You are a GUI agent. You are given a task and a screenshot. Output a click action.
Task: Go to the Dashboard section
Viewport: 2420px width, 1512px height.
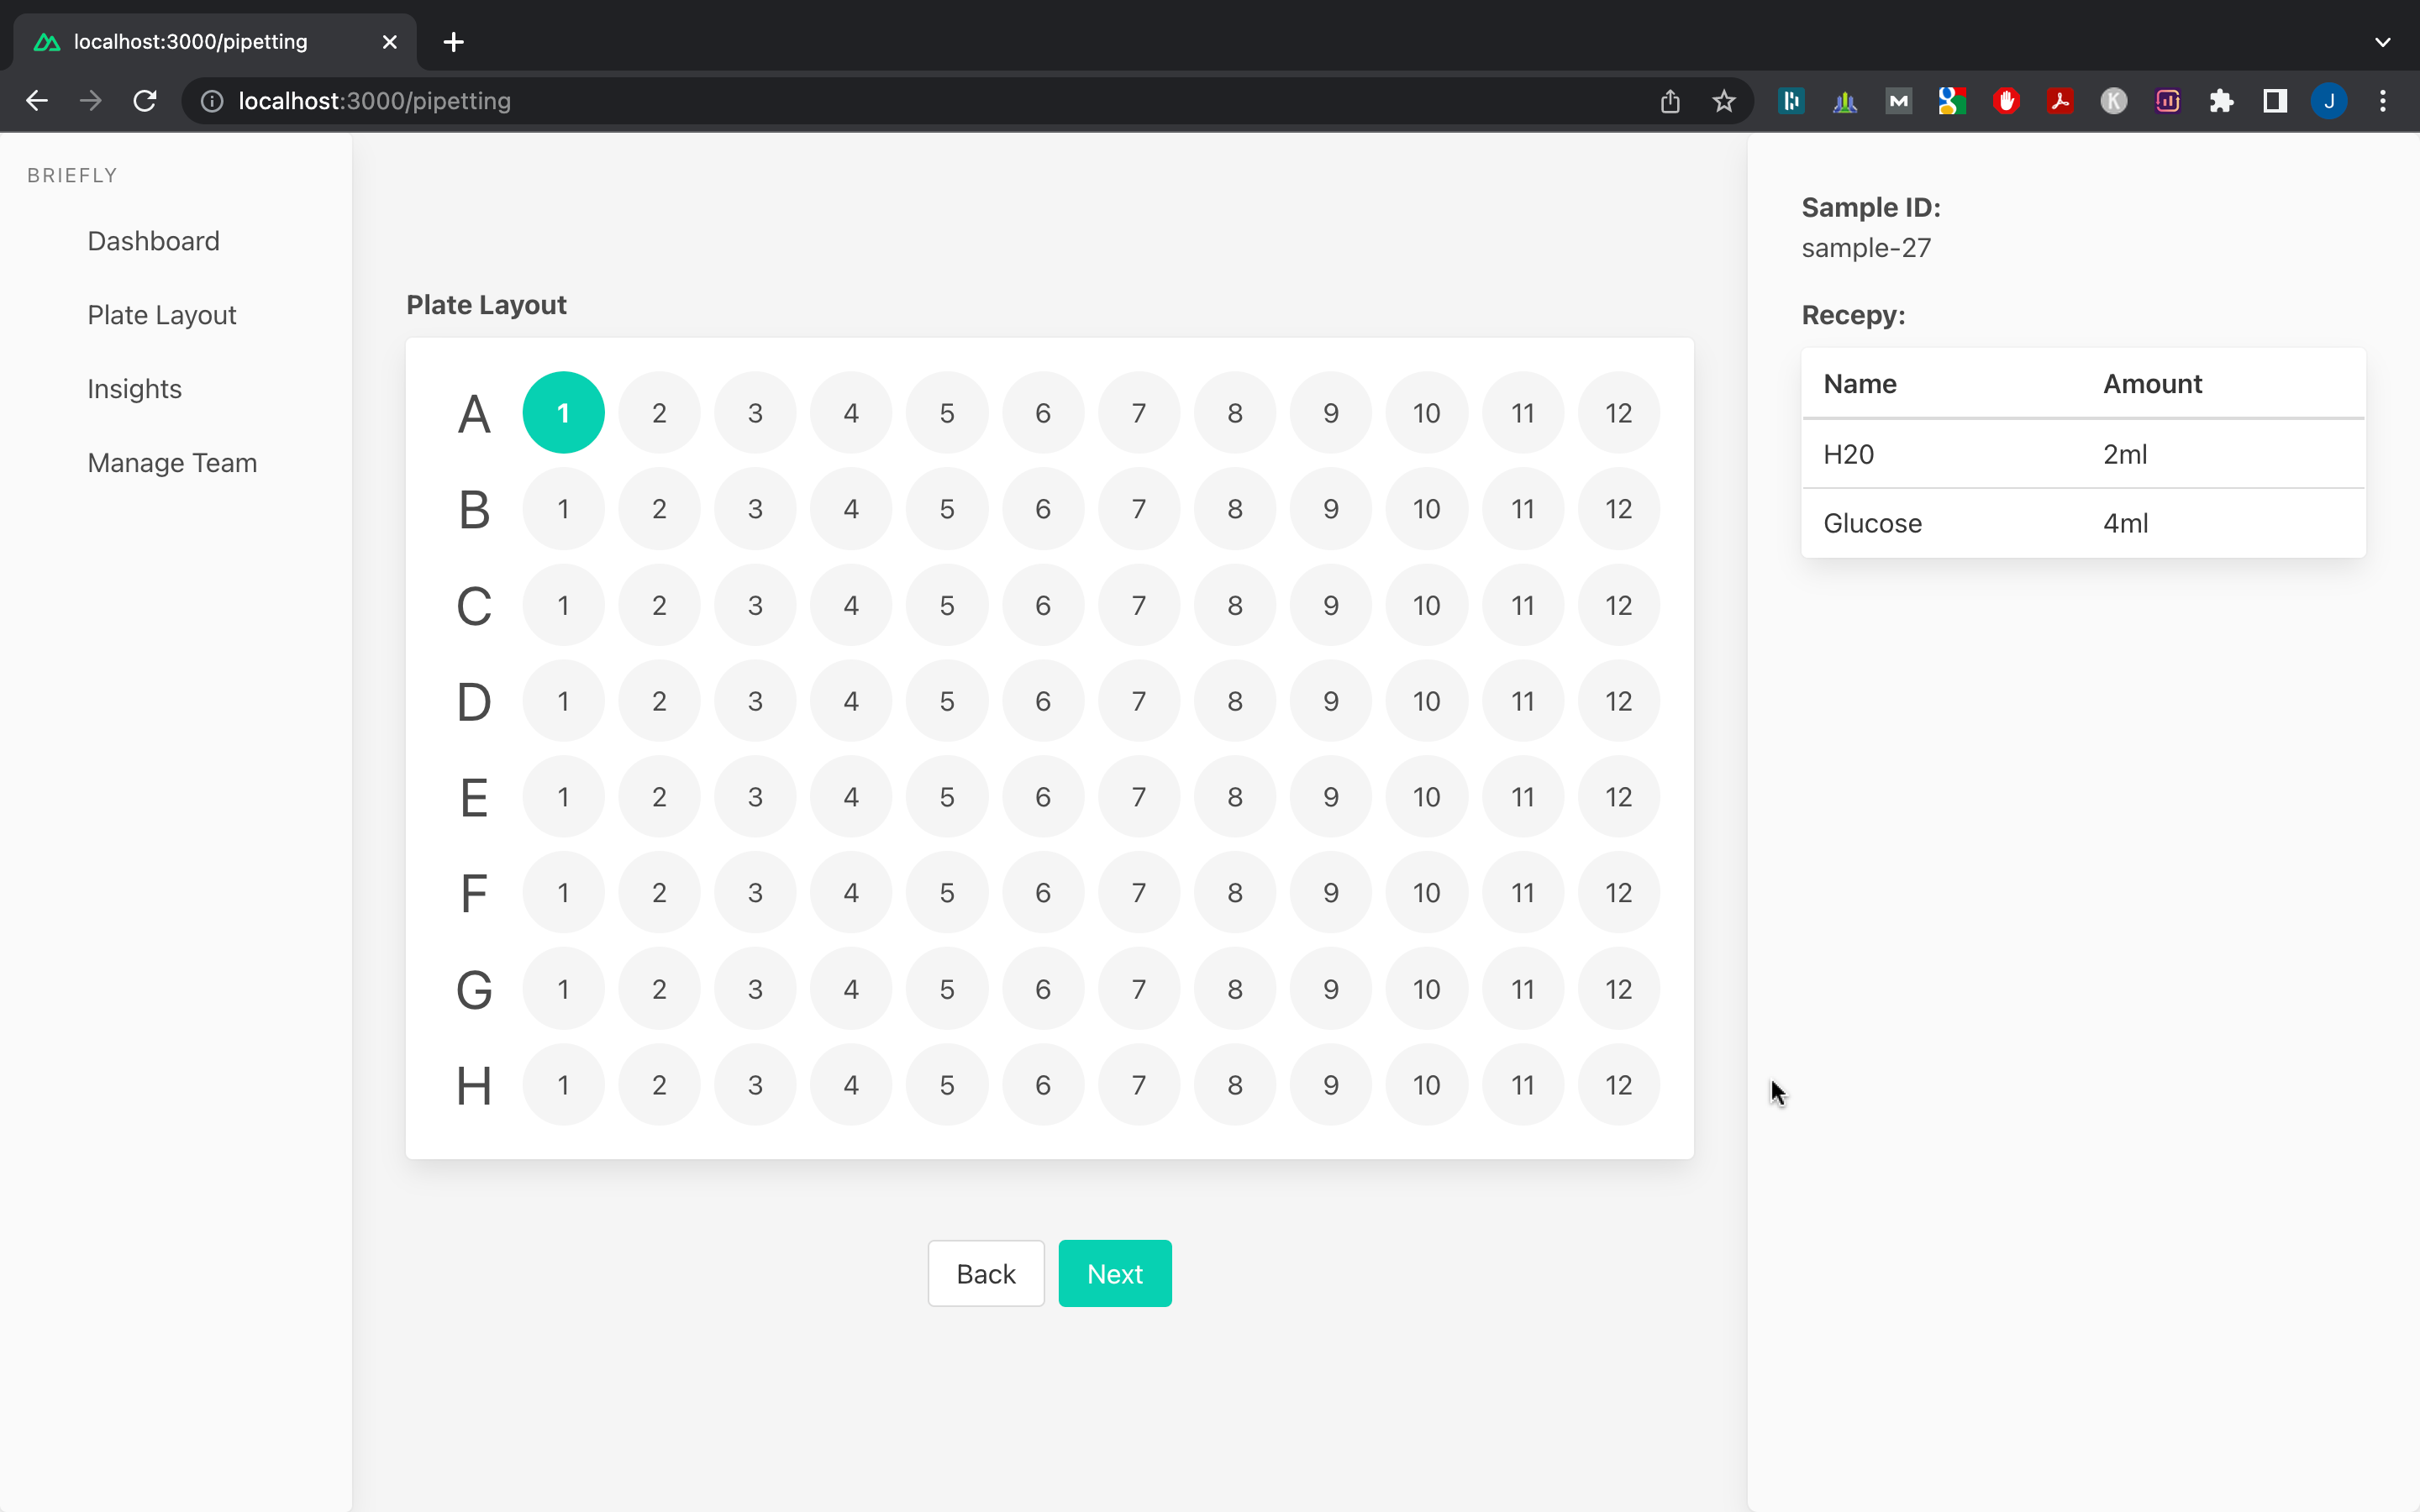pos(153,240)
